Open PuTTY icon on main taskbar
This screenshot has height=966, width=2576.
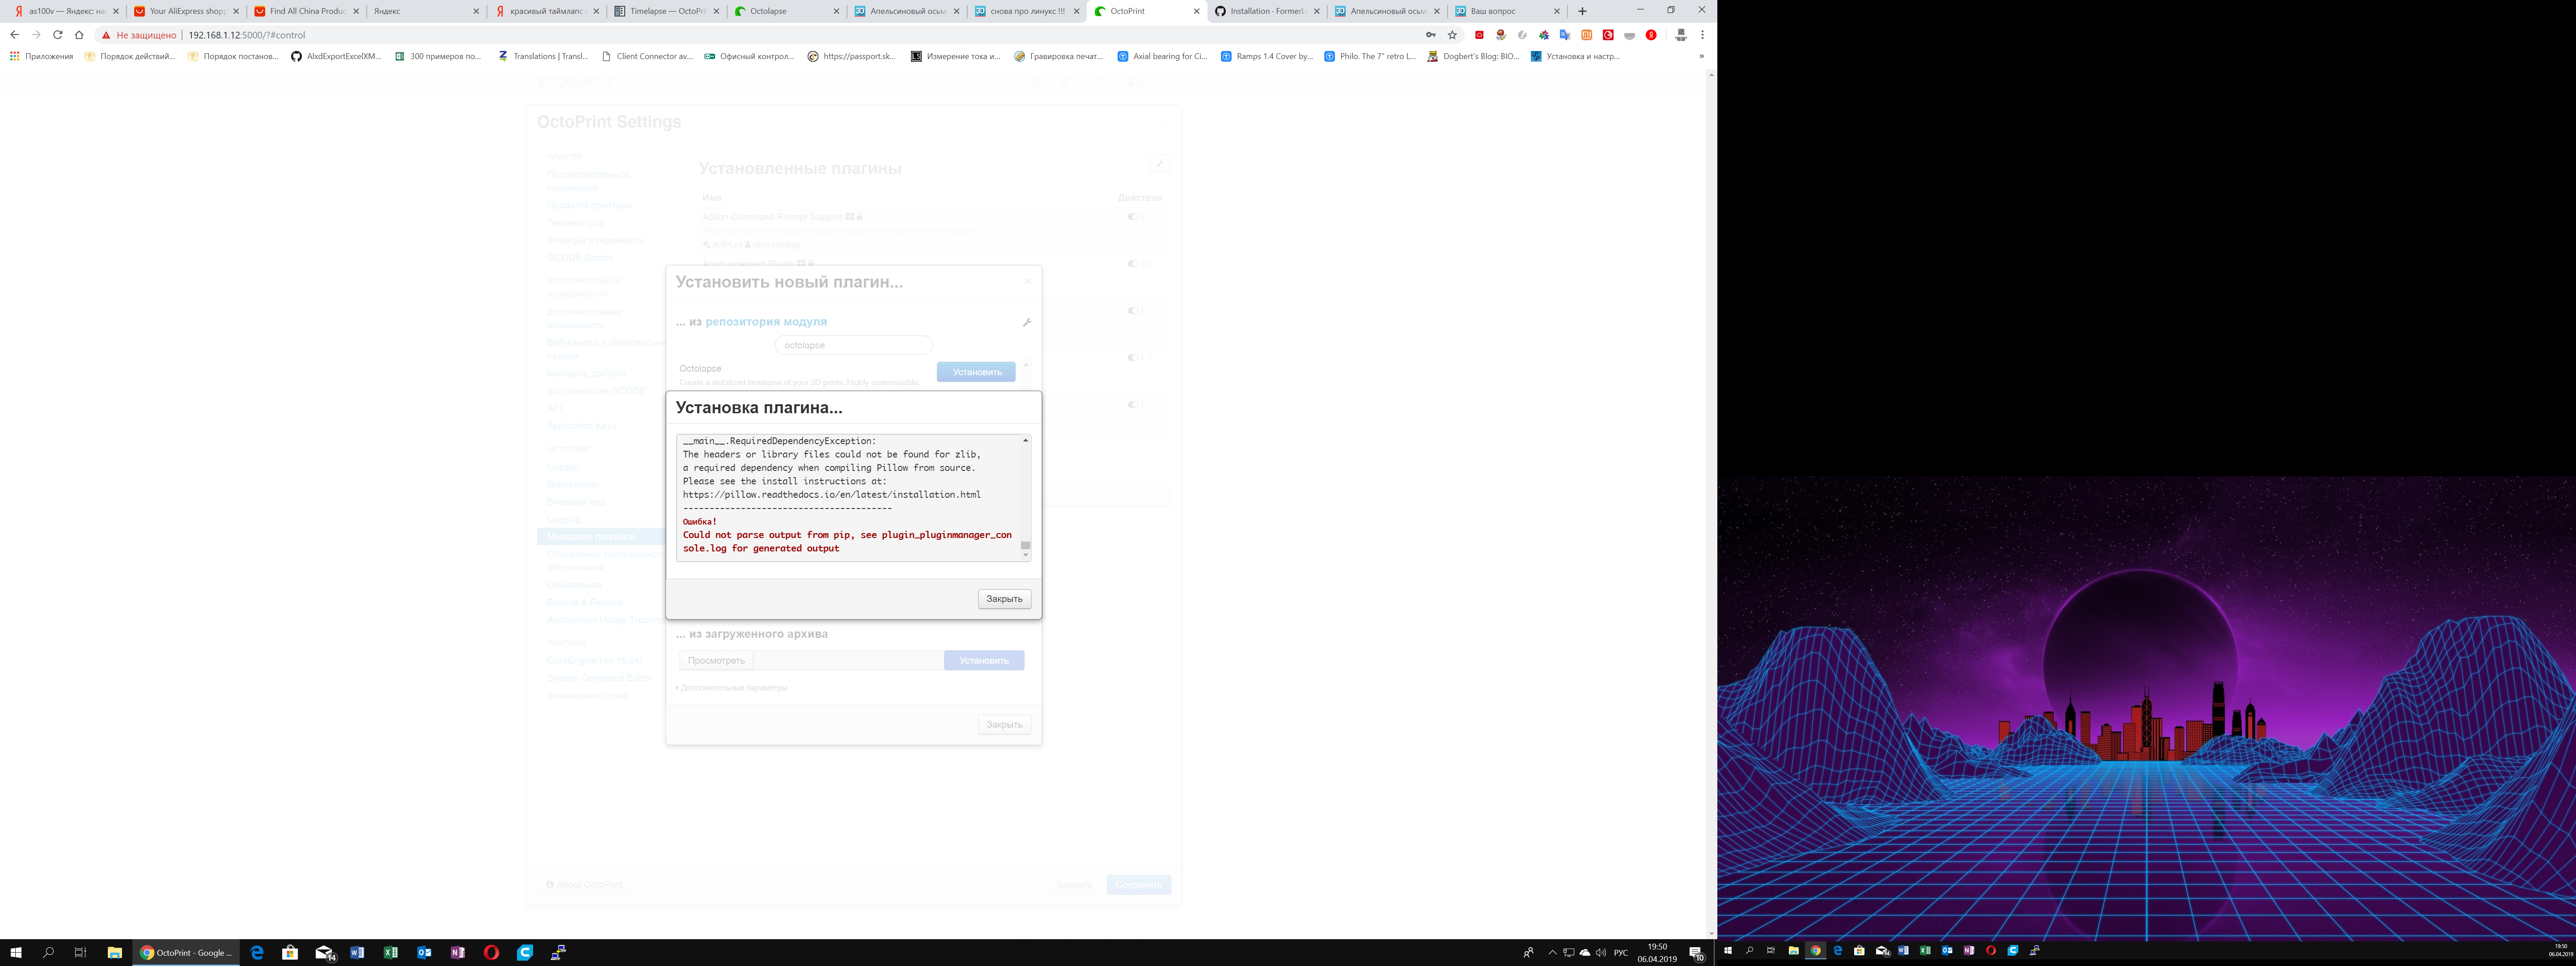(558, 953)
